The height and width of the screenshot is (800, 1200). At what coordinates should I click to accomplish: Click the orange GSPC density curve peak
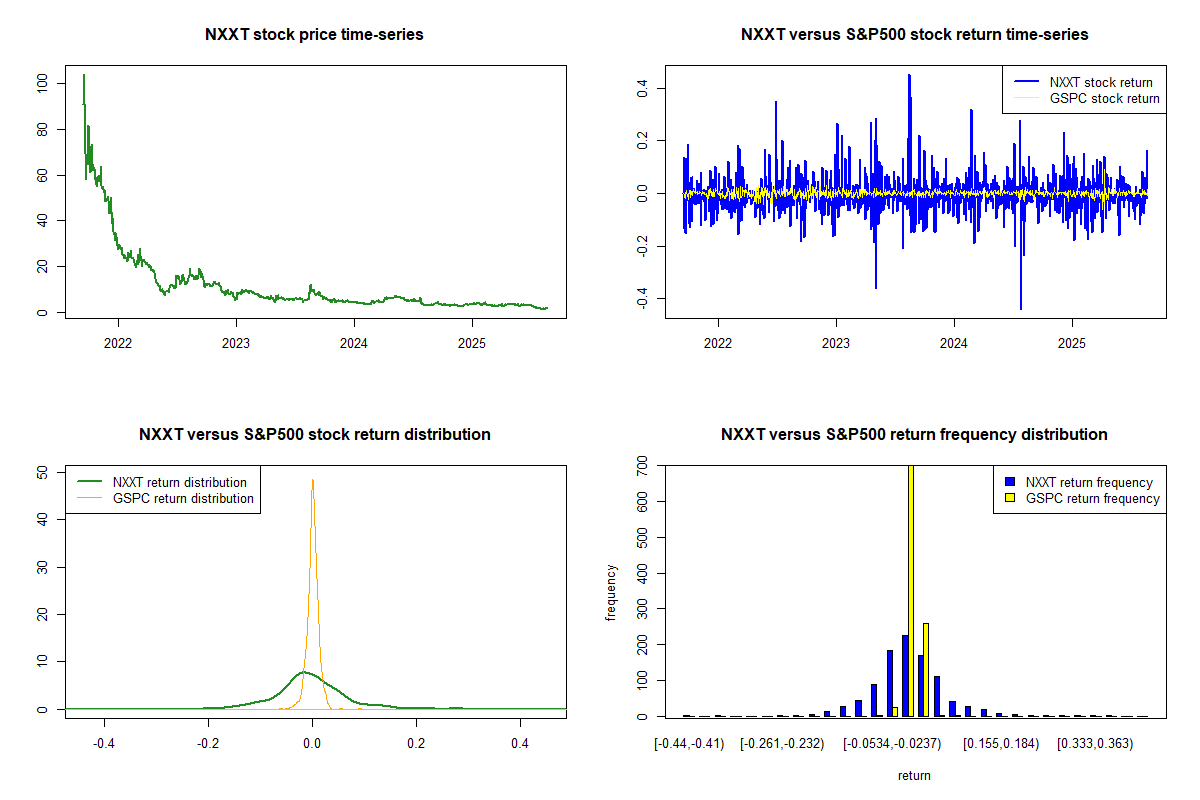312,482
